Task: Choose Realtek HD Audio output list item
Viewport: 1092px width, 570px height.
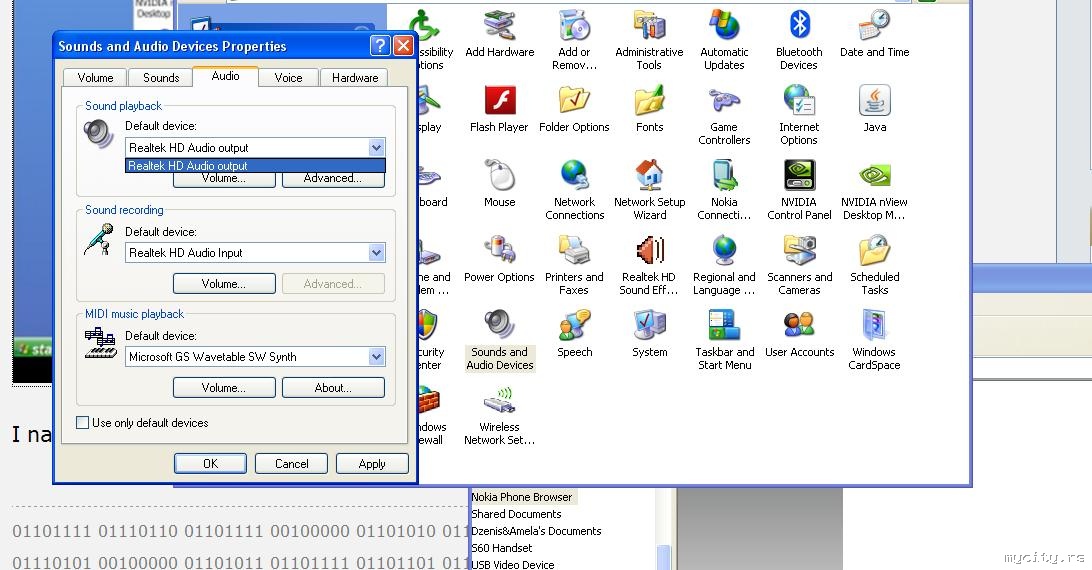Action: tap(255, 166)
